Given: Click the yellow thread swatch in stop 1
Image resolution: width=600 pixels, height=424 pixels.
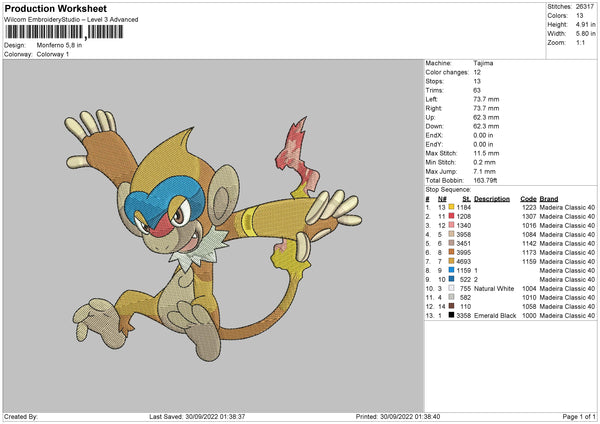Looking at the screenshot, I should point(452,206).
